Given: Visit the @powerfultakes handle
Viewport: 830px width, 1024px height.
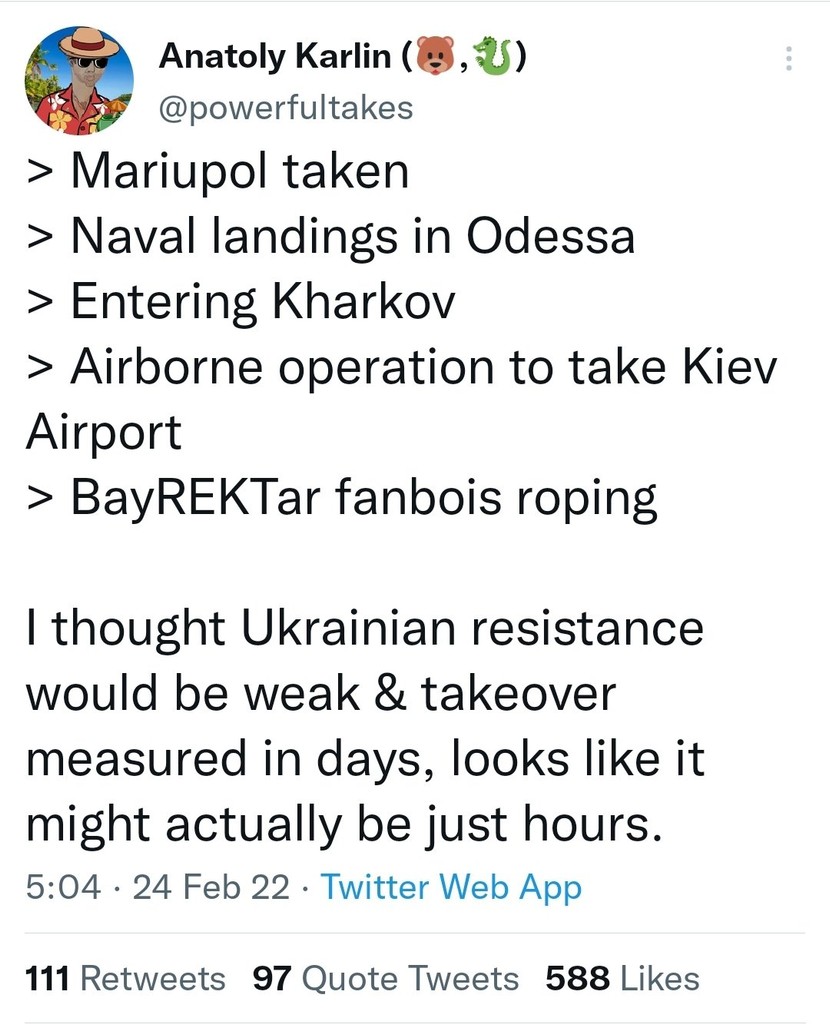Looking at the screenshot, I should 286,108.
